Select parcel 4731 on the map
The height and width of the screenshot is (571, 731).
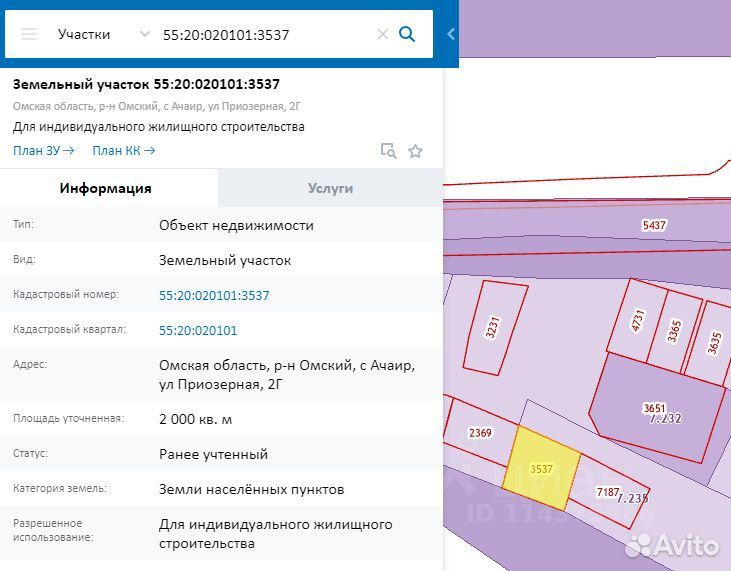pos(637,321)
